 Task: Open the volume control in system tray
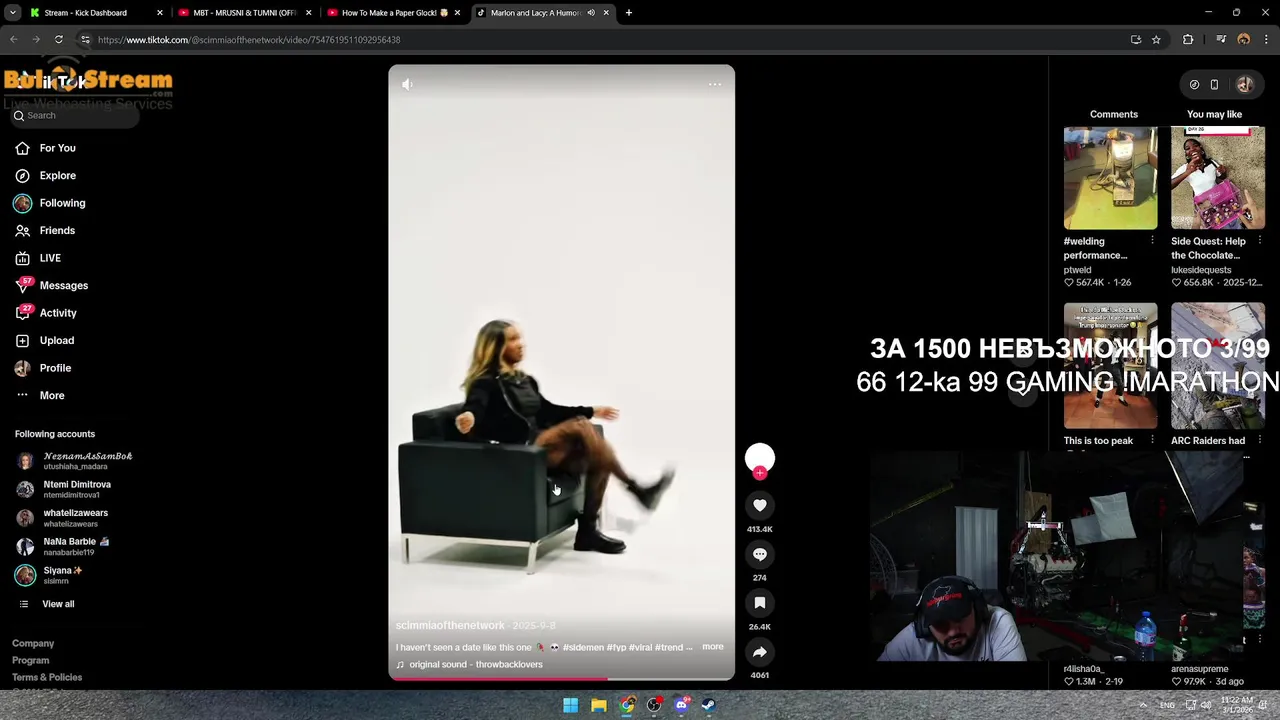point(1205,705)
